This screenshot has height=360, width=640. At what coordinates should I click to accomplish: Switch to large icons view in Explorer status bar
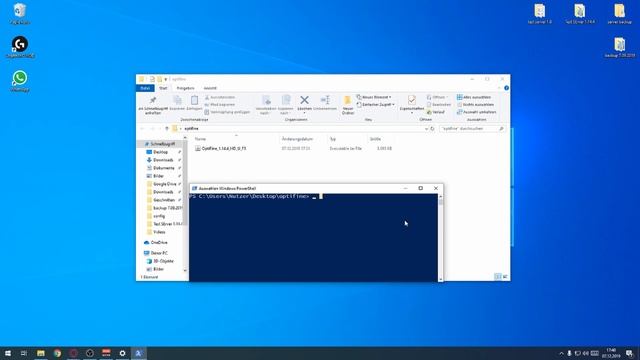pyautogui.click(x=505, y=277)
